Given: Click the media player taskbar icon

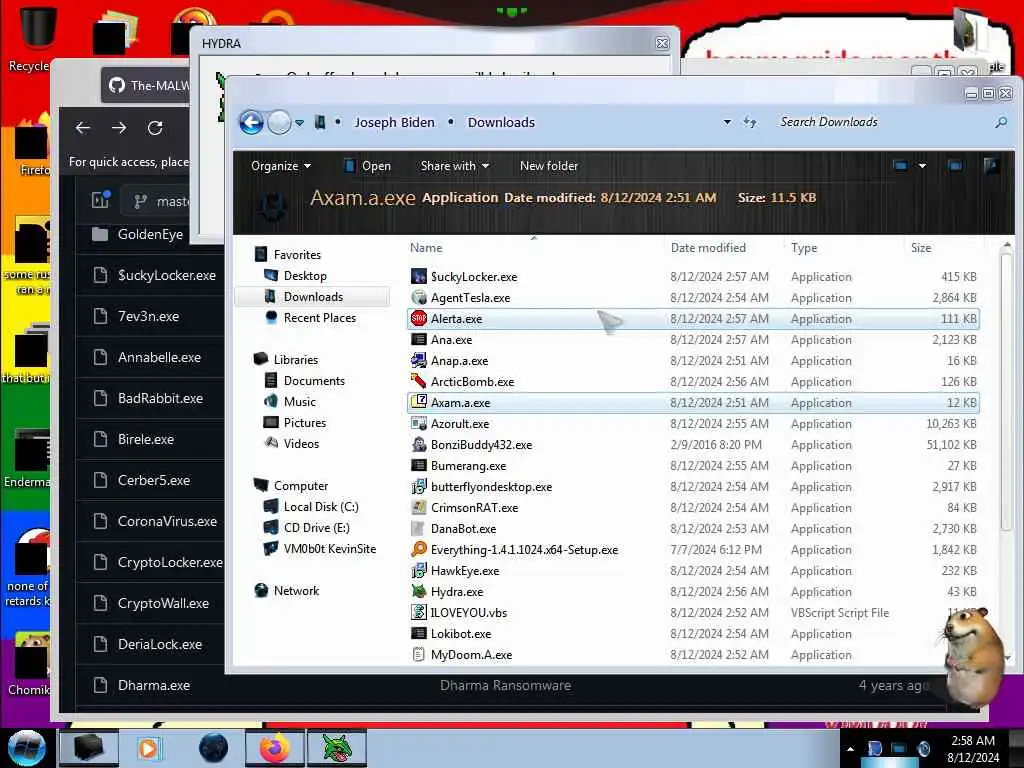Looking at the screenshot, I should [148, 748].
